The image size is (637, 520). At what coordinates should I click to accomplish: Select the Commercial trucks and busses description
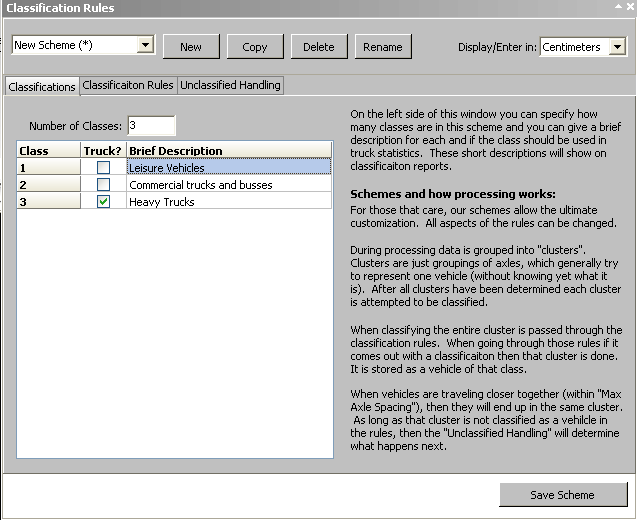(x=229, y=185)
